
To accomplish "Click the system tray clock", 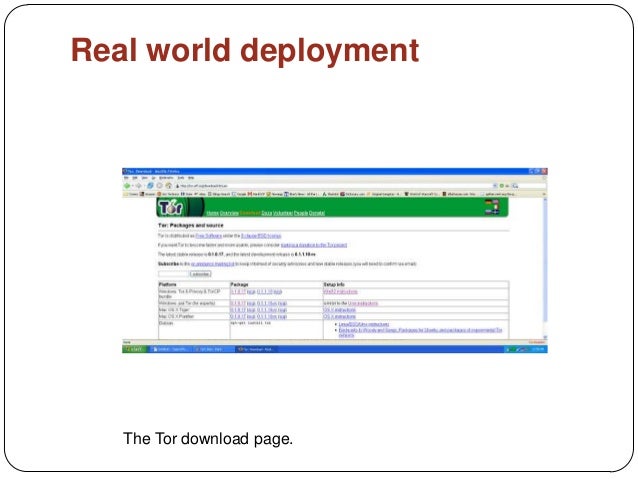I will 539,349.
